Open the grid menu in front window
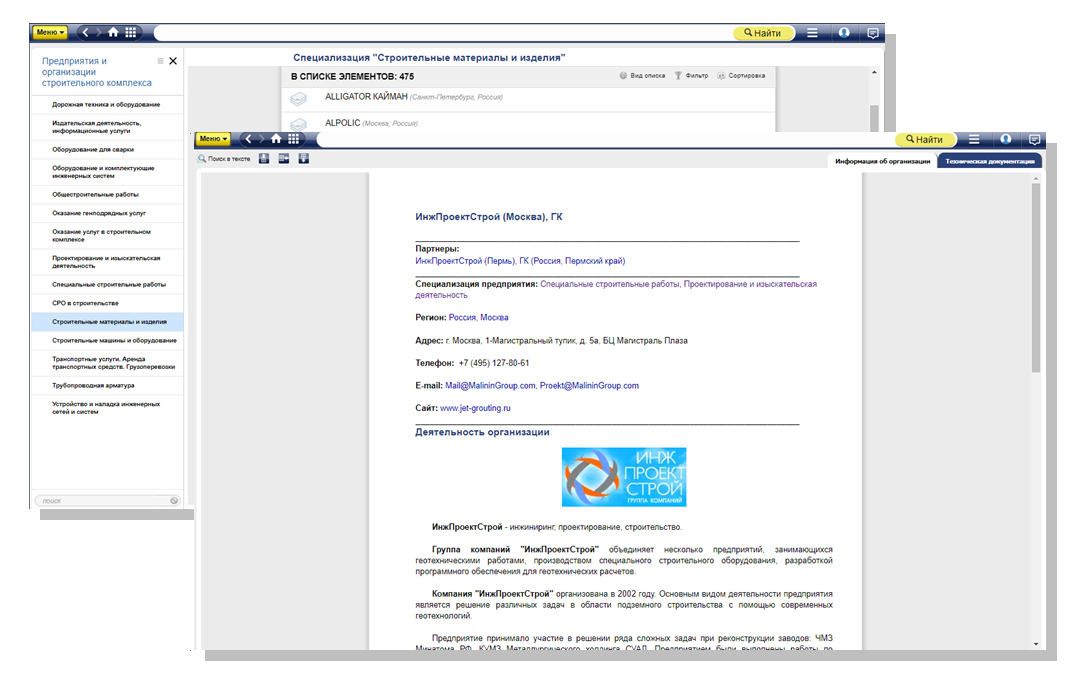This screenshot has height=689, width=1075. (293, 139)
